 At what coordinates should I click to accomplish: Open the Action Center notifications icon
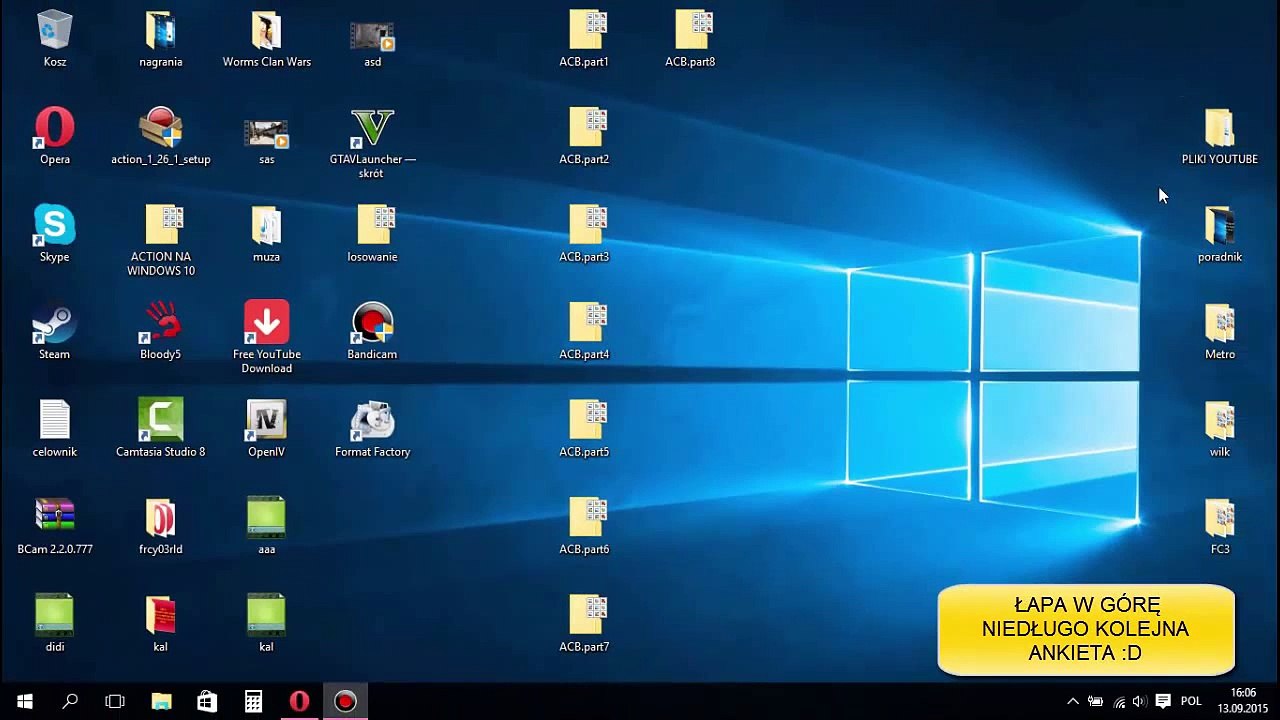pyautogui.click(x=1163, y=702)
